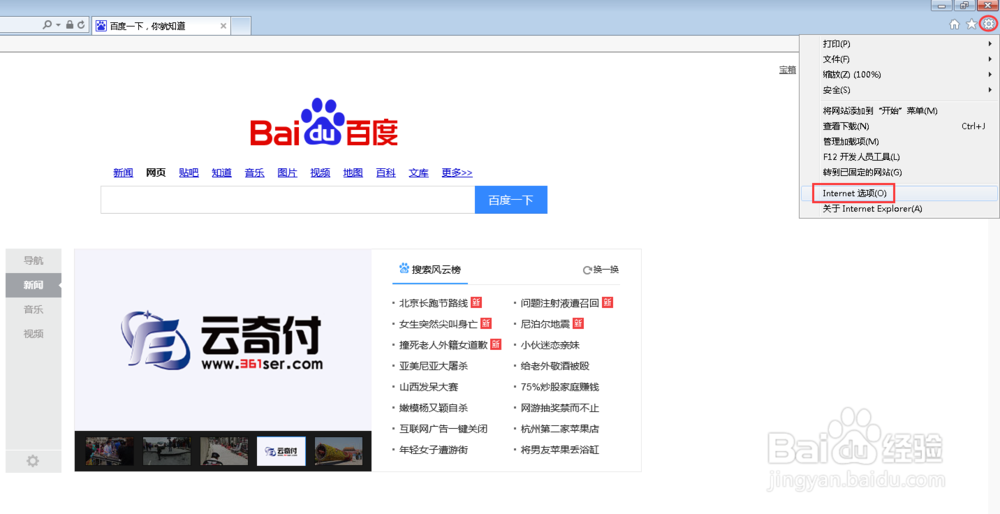This screenshot has height=514, width=1000.
Task: Click the 贴吧 link
Action: [189, 173]
